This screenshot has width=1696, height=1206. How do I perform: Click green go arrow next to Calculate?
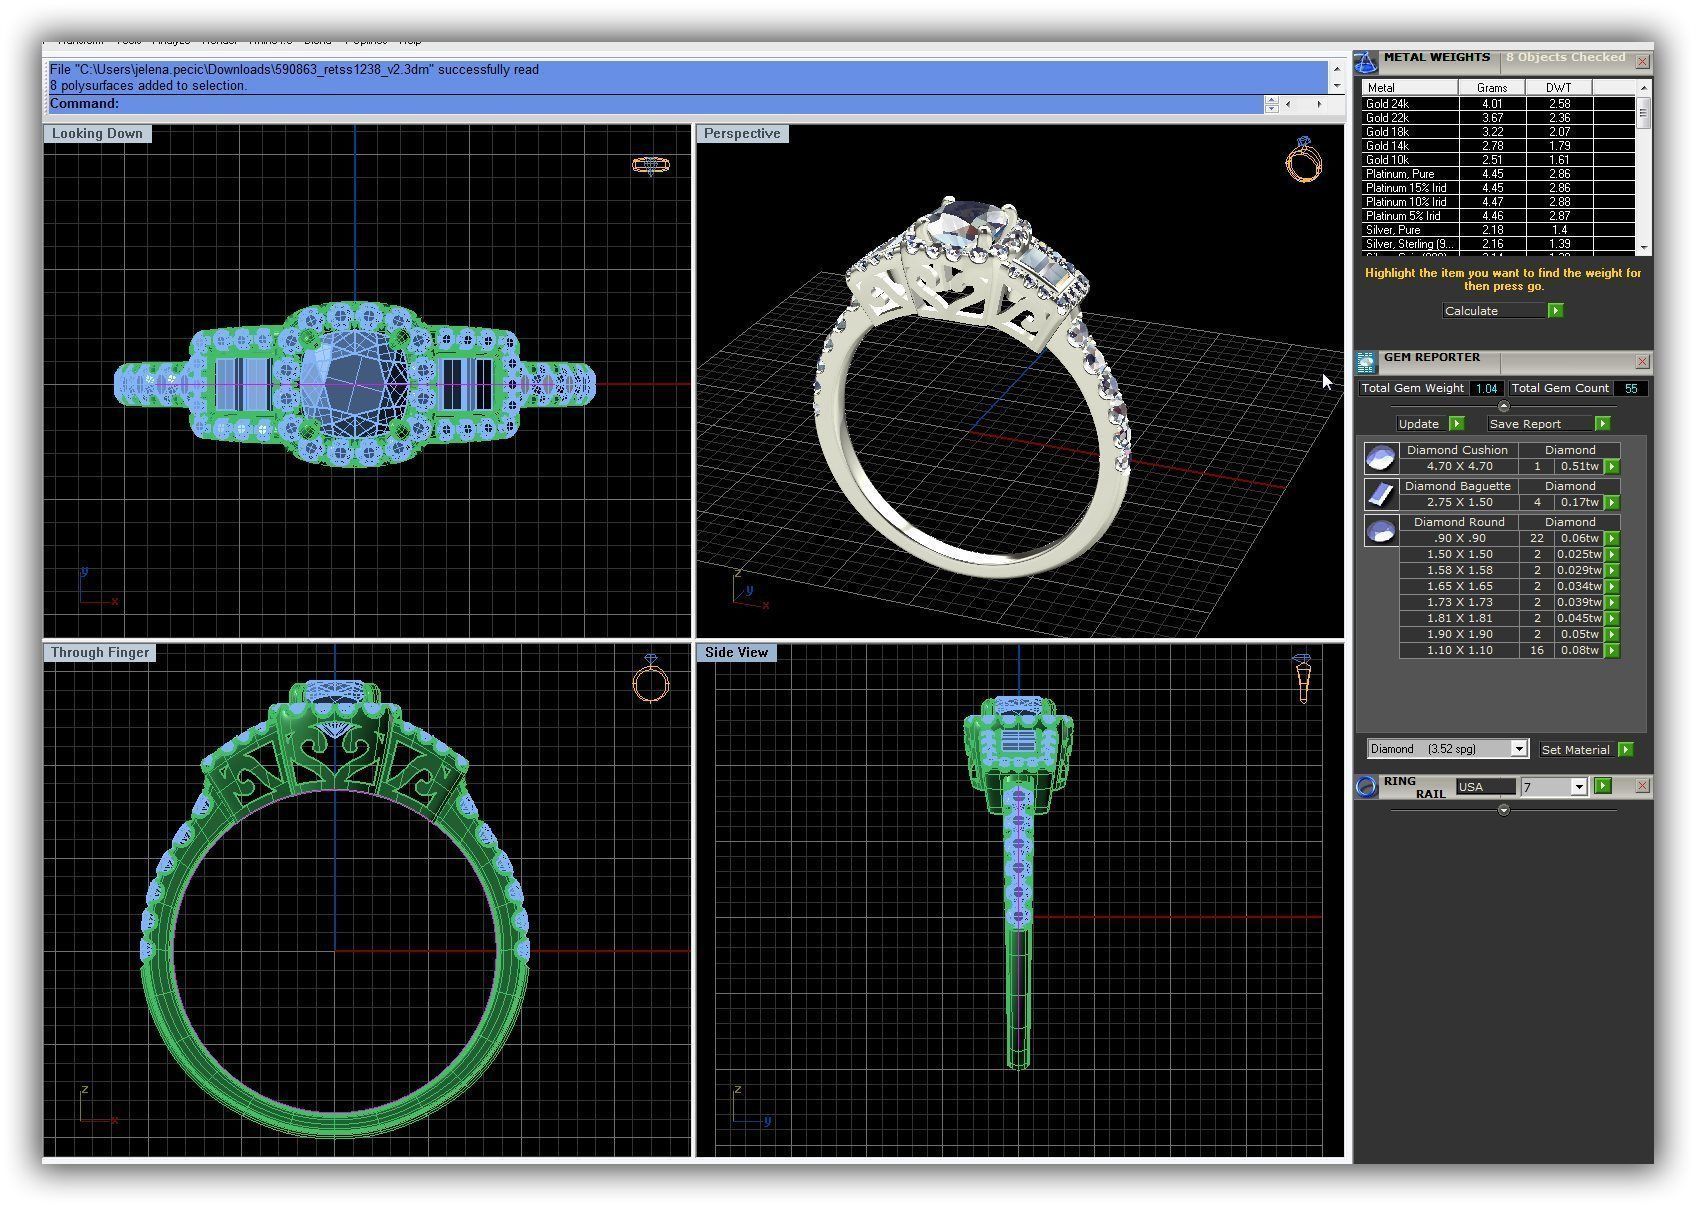pyautogui.click(x=1555, y=311)
